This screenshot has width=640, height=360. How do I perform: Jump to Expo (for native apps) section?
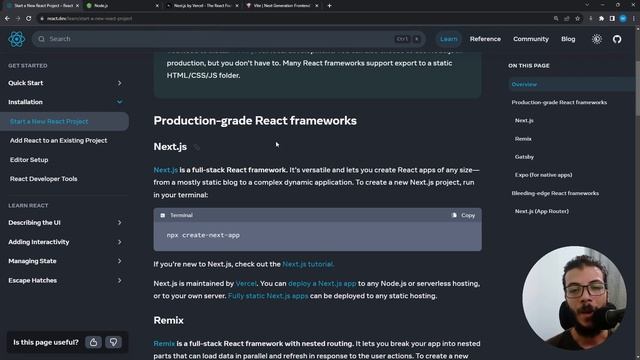(543, 175)
